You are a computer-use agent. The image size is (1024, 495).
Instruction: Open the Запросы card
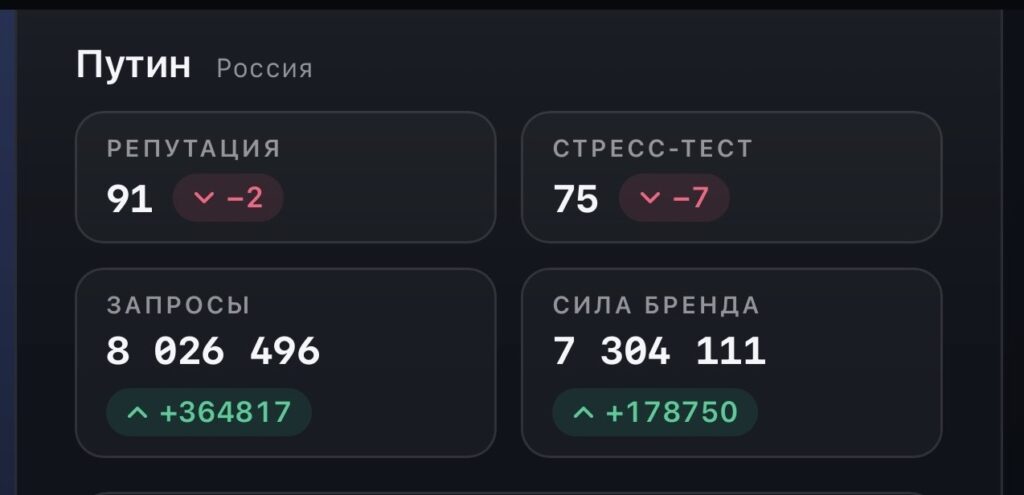(x=285, y=362)
